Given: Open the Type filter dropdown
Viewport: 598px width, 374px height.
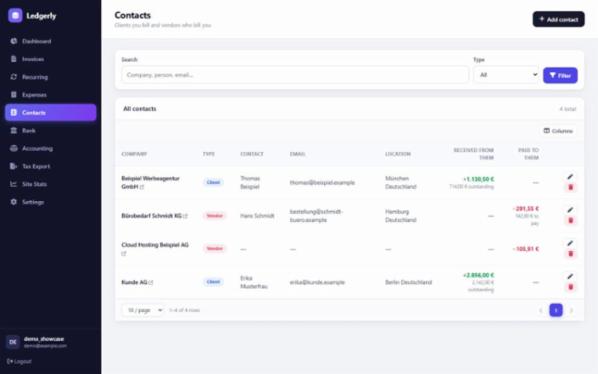Looking at the screenshot, I should [507, 75].
